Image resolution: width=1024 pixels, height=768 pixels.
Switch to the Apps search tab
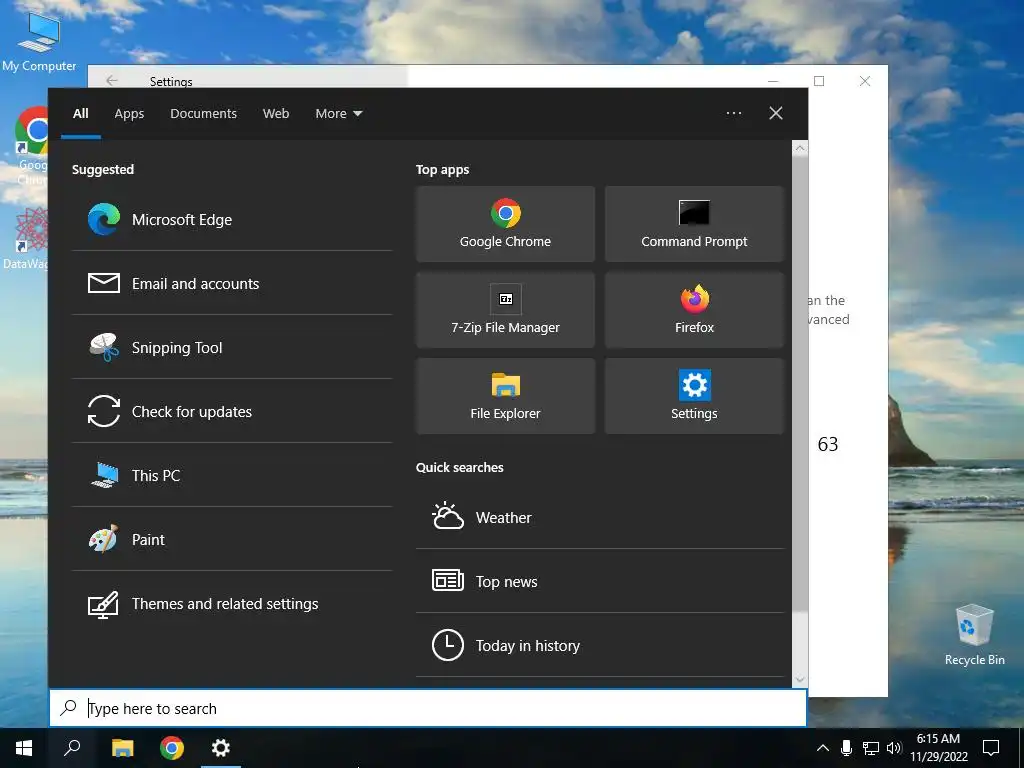(x=129, y=114)
